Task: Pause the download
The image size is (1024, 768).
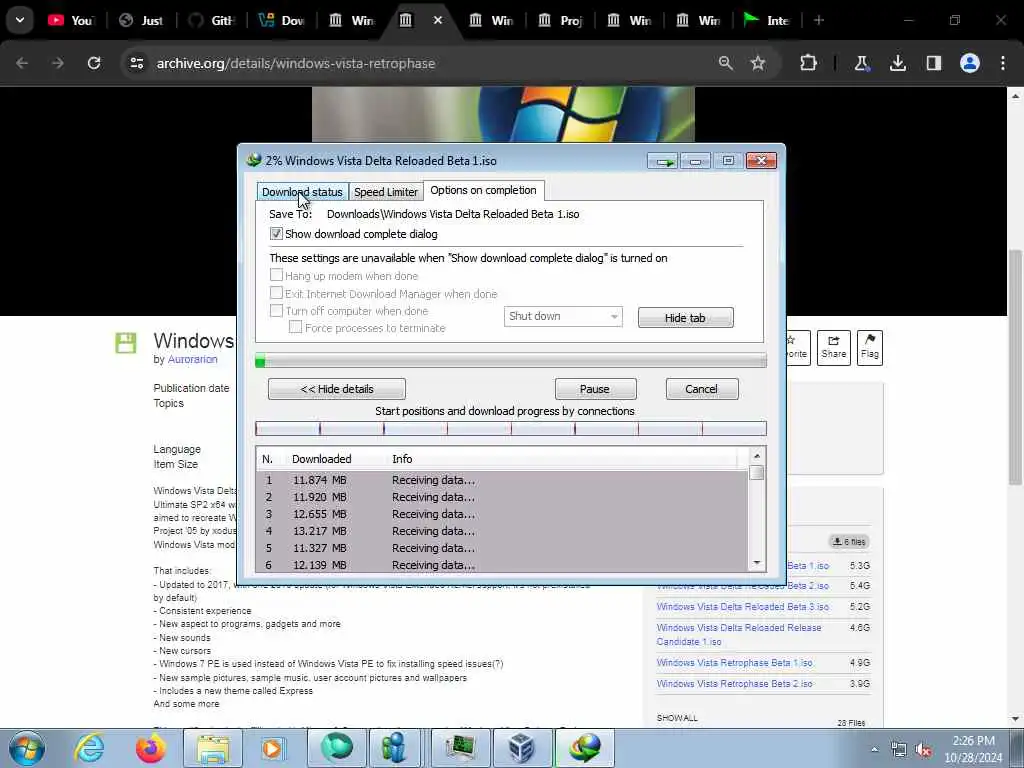Action: pos(595,389)
